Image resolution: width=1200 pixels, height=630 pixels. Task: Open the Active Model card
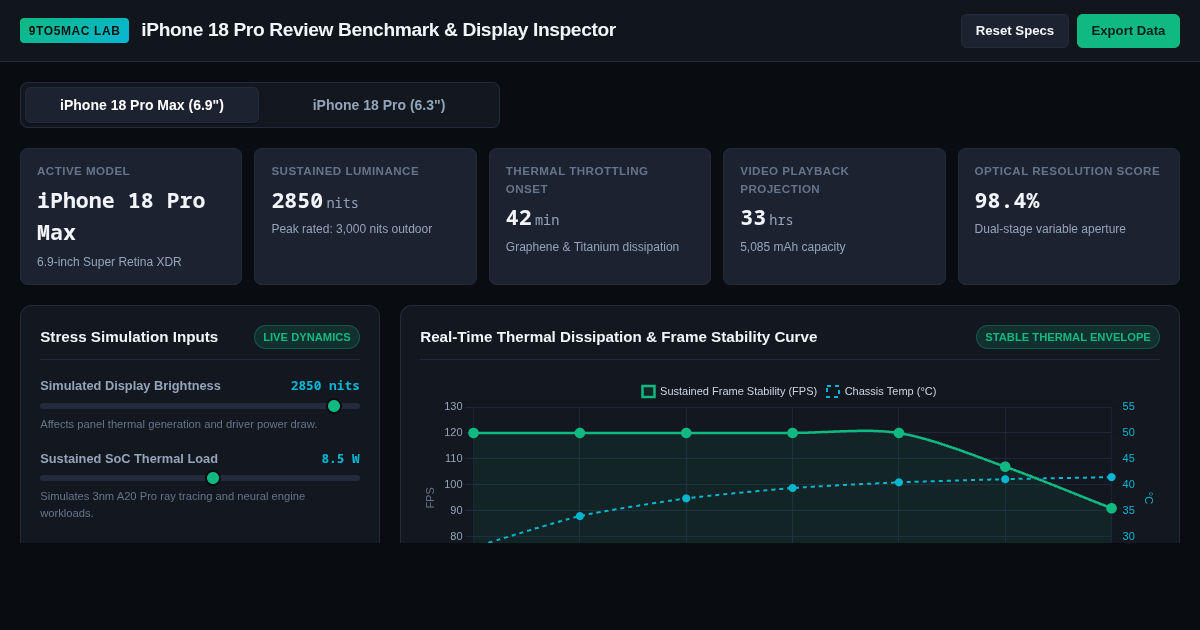(131, 217)
